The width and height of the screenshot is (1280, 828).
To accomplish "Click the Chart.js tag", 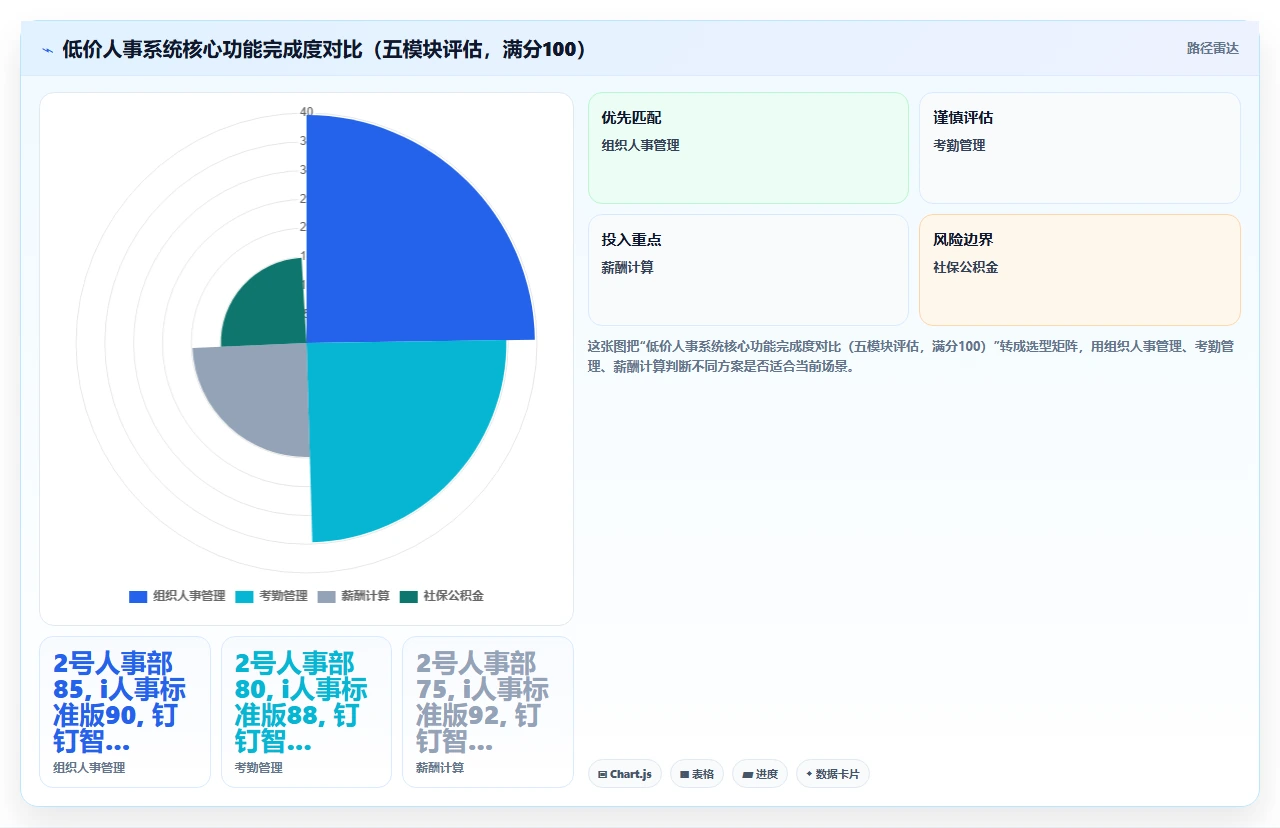I will [625, 774].
